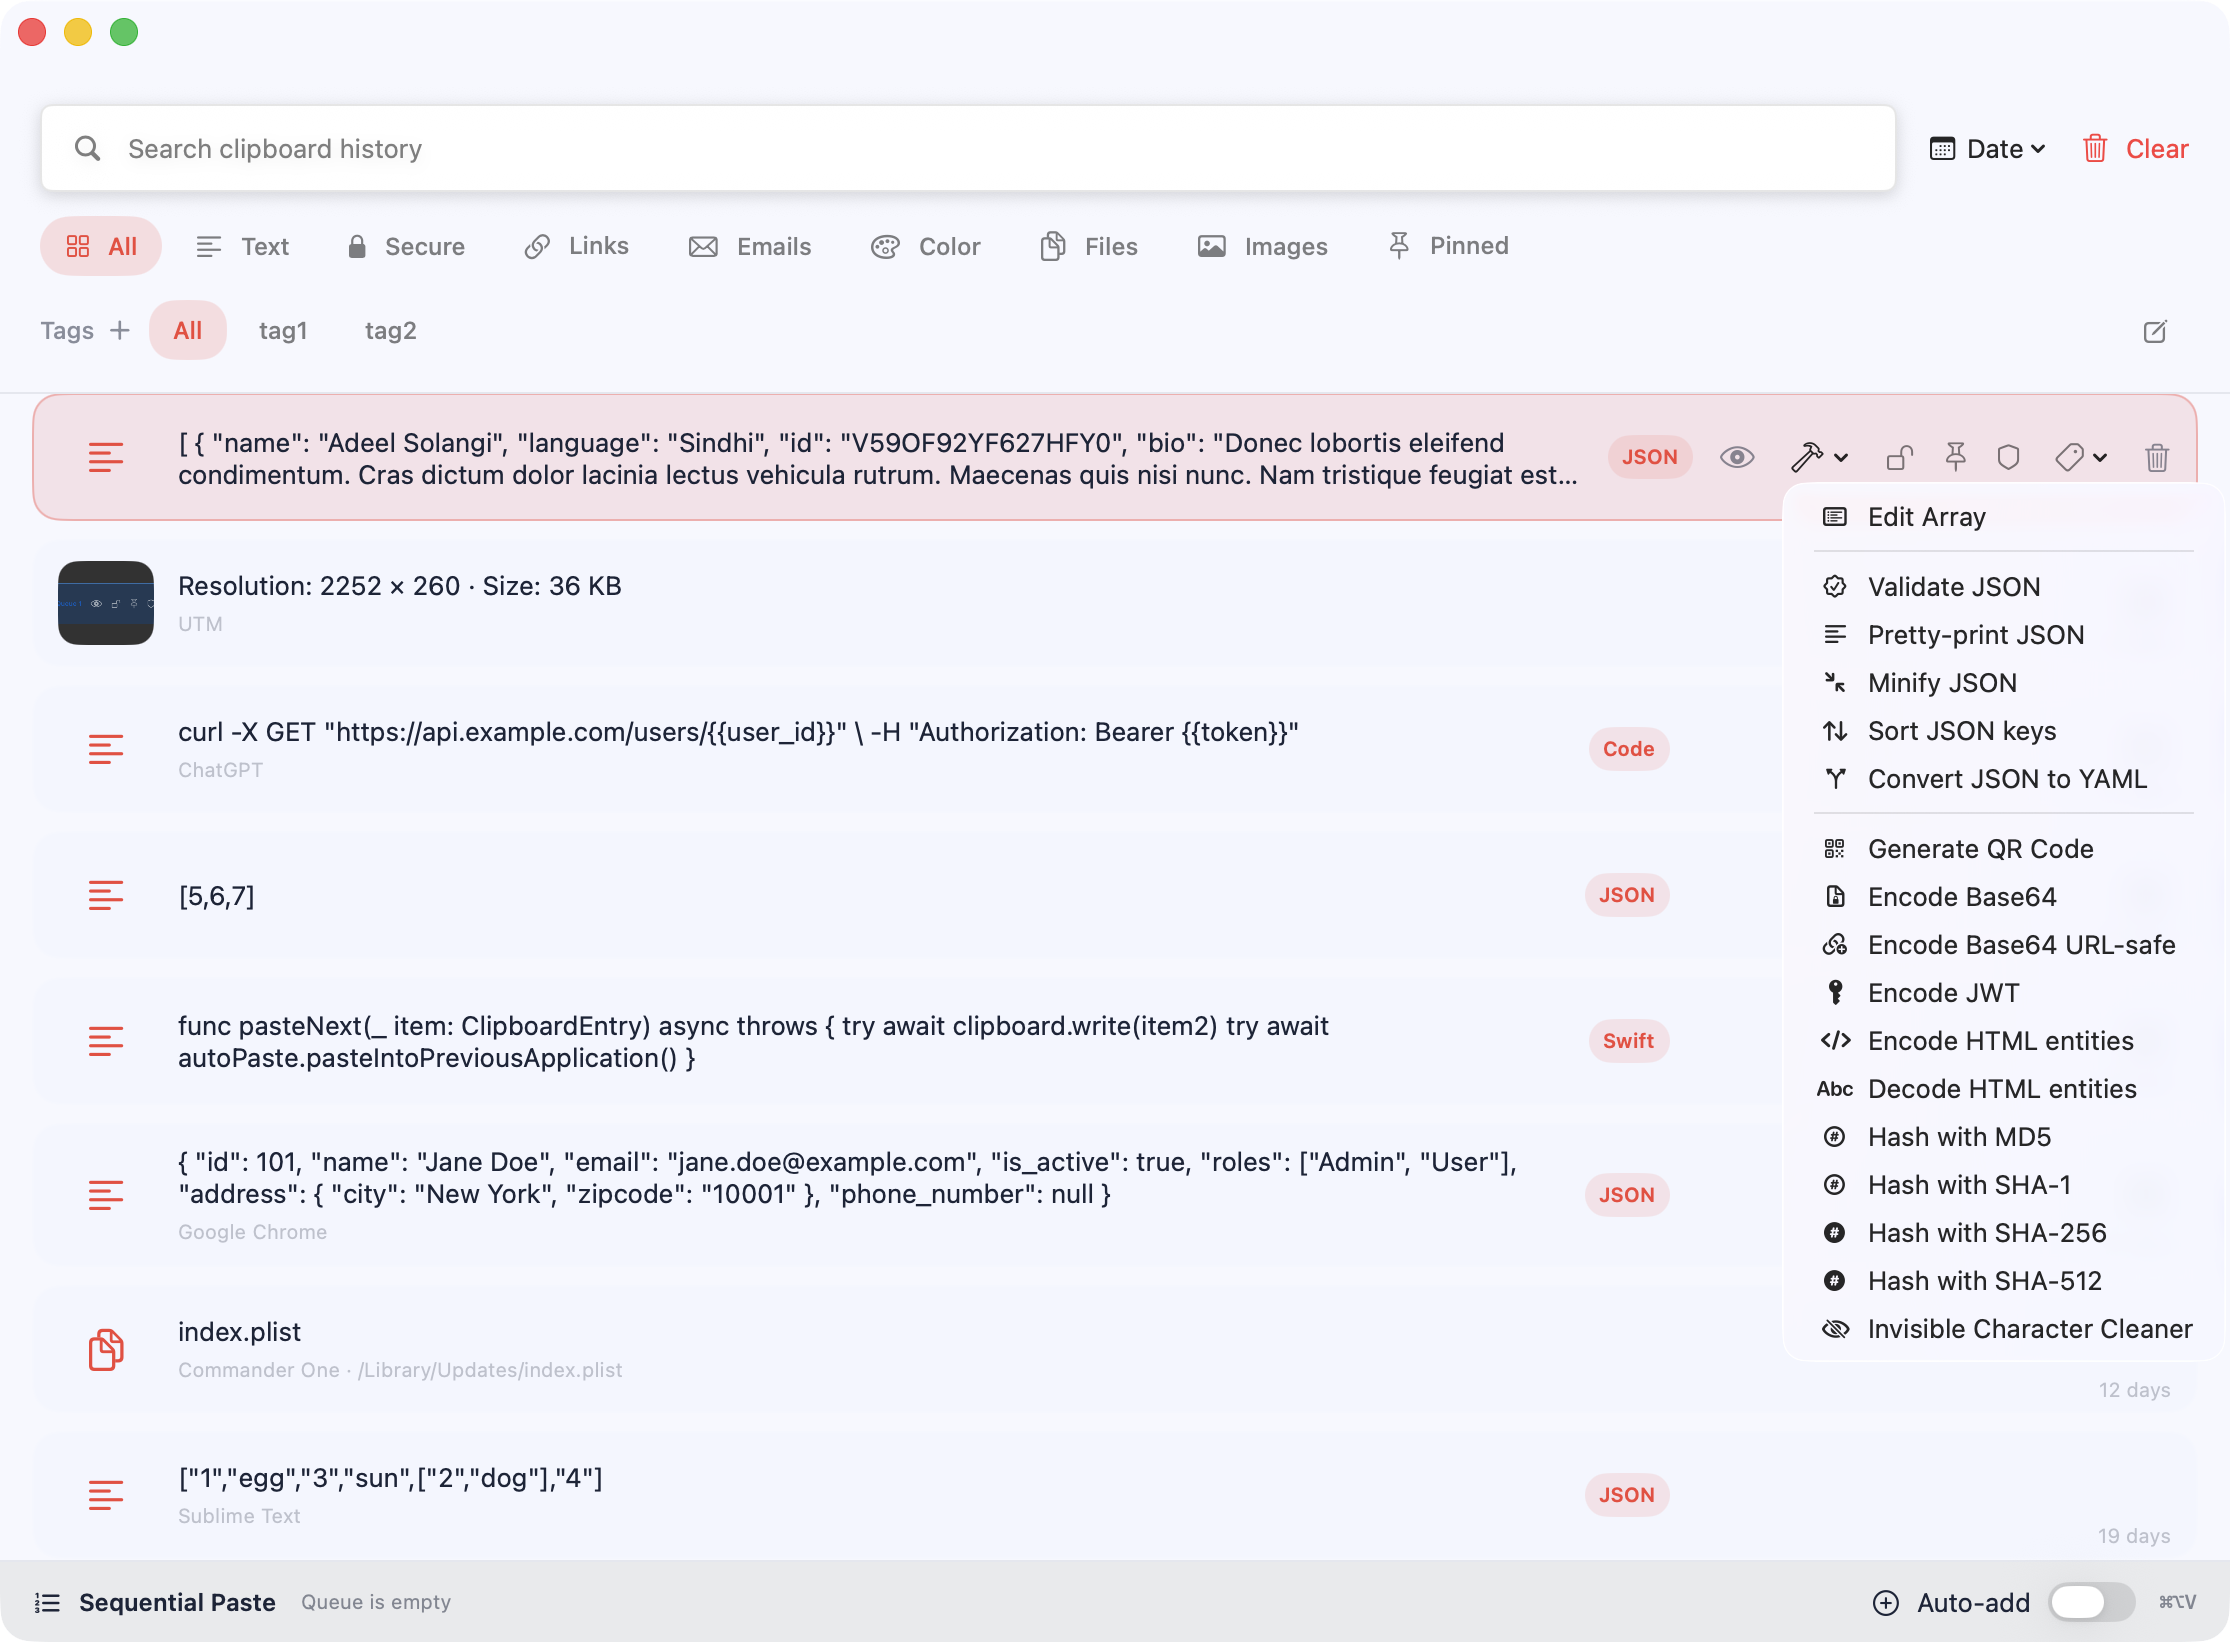Switch to the Images filter
Screen dimensions: 2230x1642
[1263, 246]
